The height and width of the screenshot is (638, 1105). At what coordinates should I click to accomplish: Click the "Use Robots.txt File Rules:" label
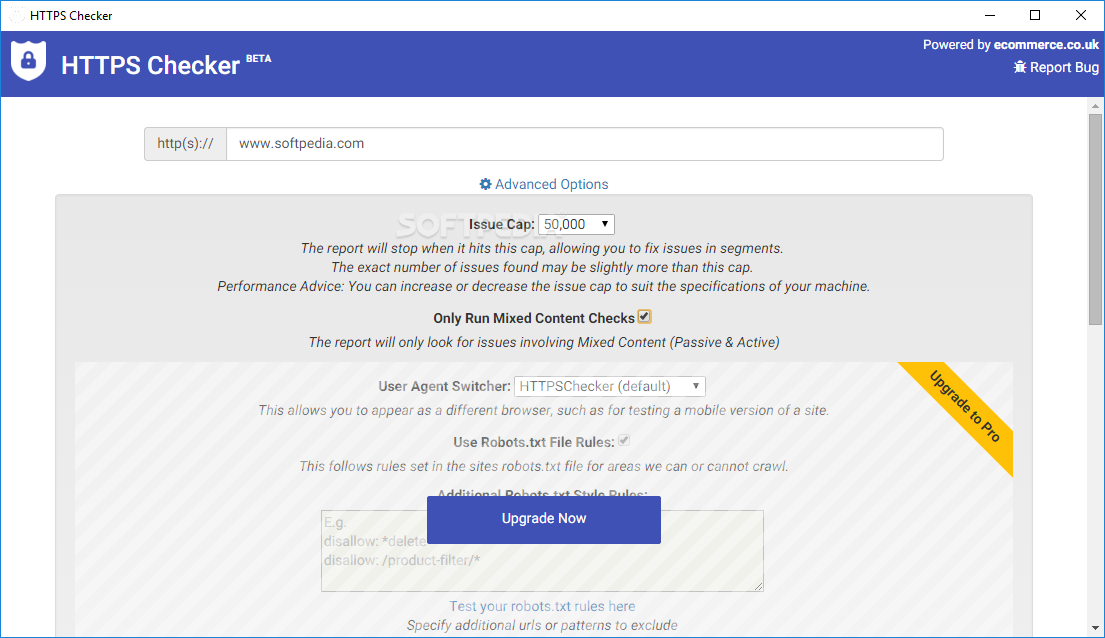tap(533, 442)
